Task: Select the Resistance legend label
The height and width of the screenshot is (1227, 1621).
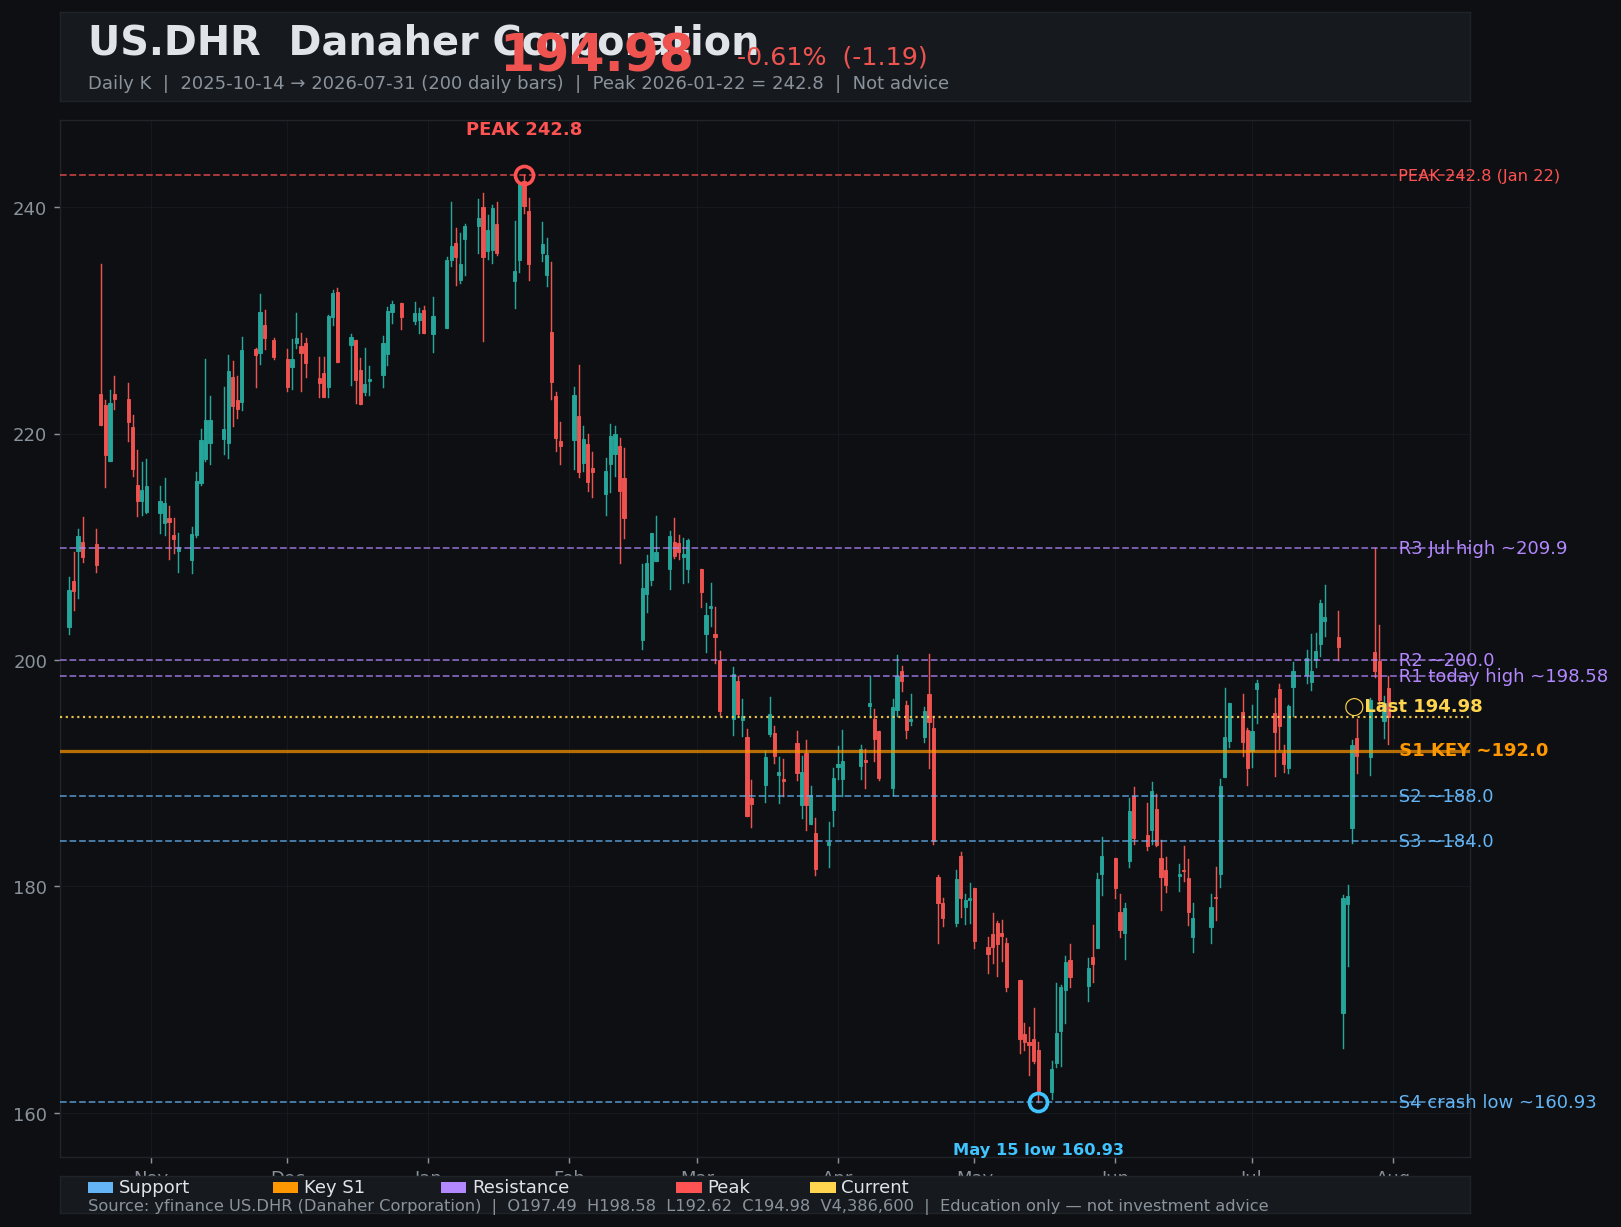Action: pos(520,1187)
